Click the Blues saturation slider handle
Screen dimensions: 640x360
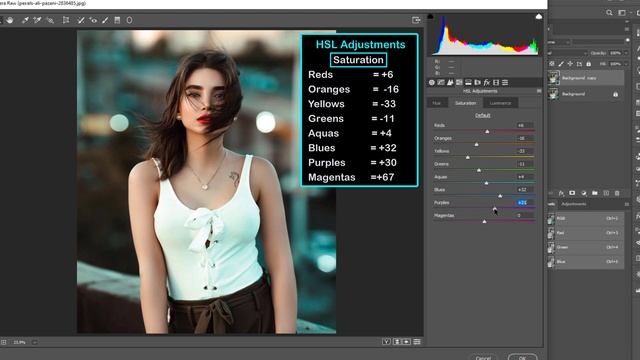(500, 196)
